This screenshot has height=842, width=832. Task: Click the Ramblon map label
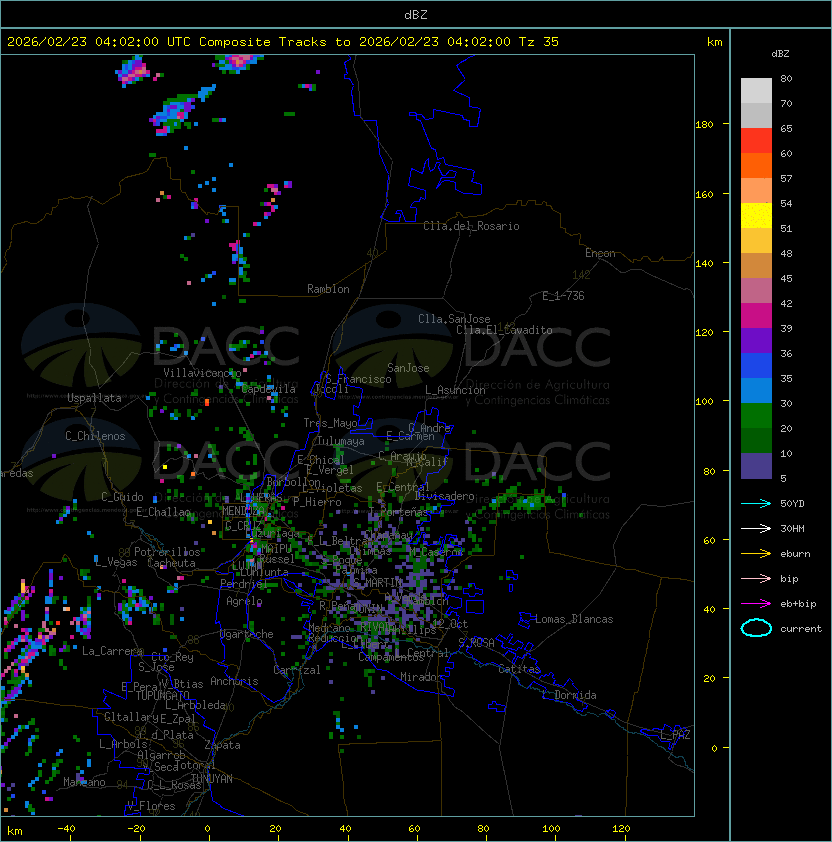(328, 289)
